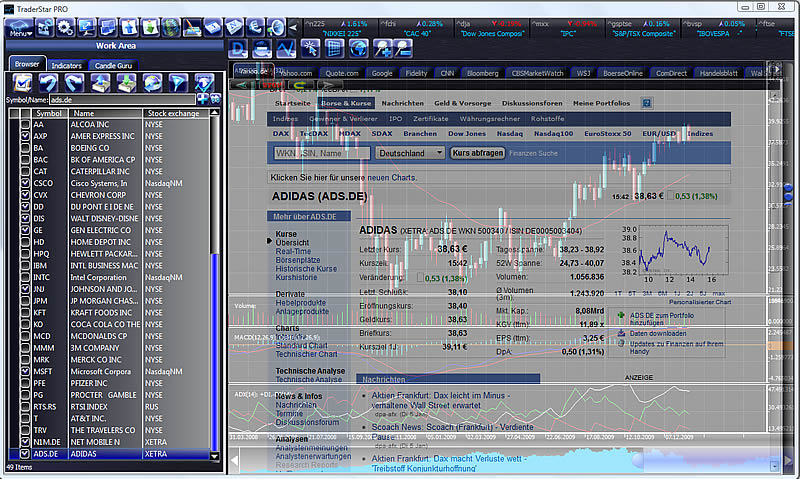The image size is (800, 479).
Task: Select the crosshair pointer tool
Action: 310,49
